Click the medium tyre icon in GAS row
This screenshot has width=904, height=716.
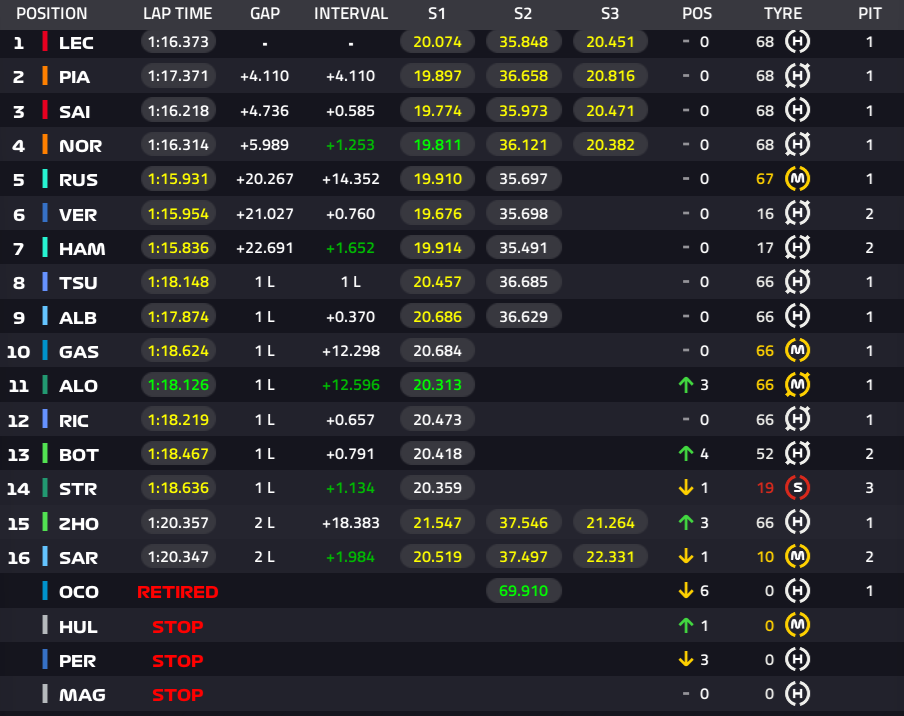[x=797, y=351]
